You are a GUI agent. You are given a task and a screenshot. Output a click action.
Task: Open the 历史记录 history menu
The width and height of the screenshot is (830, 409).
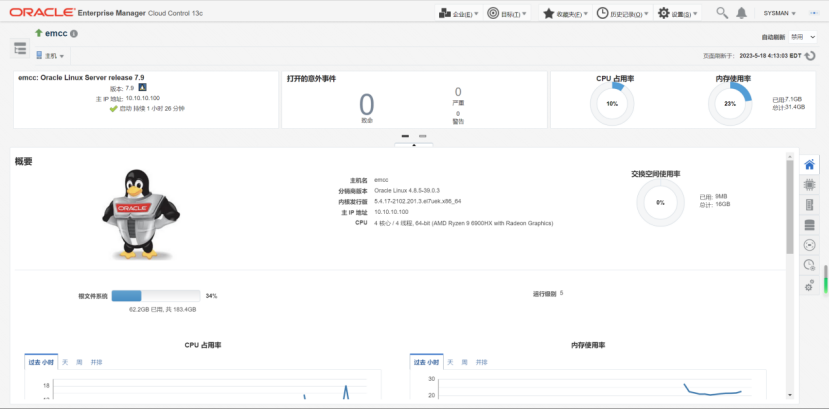tap(622, 13)
